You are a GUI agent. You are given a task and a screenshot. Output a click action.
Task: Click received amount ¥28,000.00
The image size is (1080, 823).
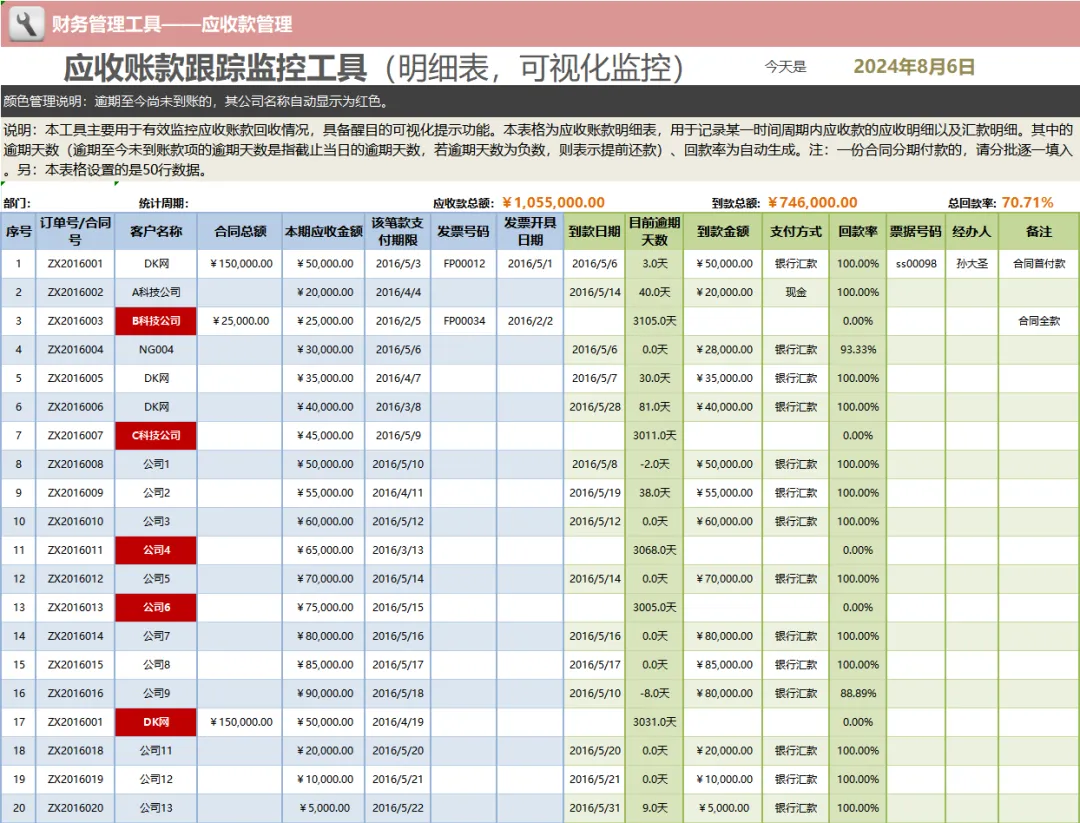click(723, 350)
